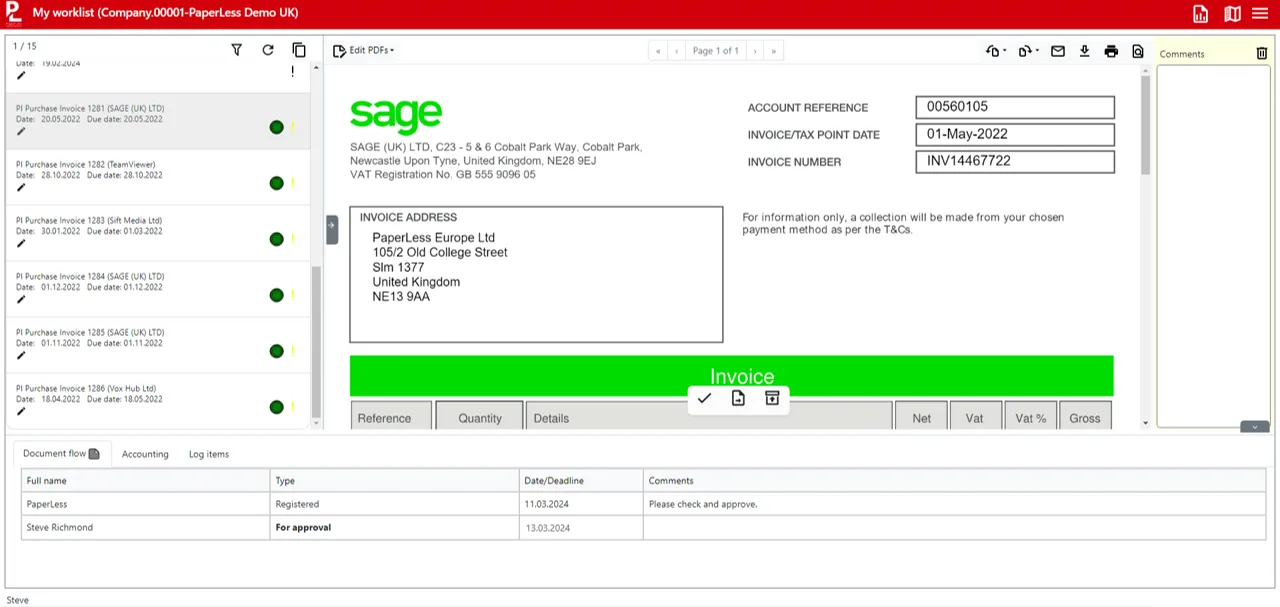Select Purchase Invoice 1286 (Vox Hub Ltd)
1280x607 pixels.
(x=158, y=402)
